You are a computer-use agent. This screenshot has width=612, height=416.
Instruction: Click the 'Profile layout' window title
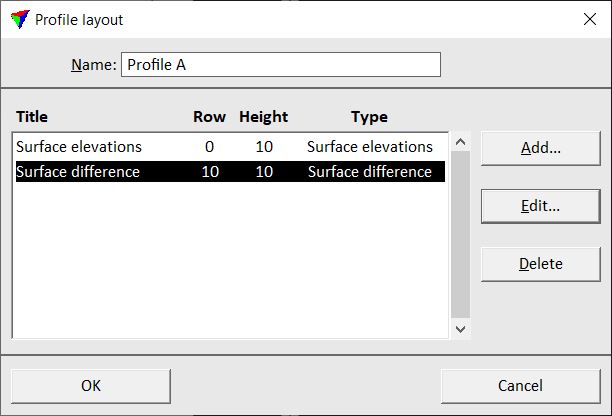point(79,20)
